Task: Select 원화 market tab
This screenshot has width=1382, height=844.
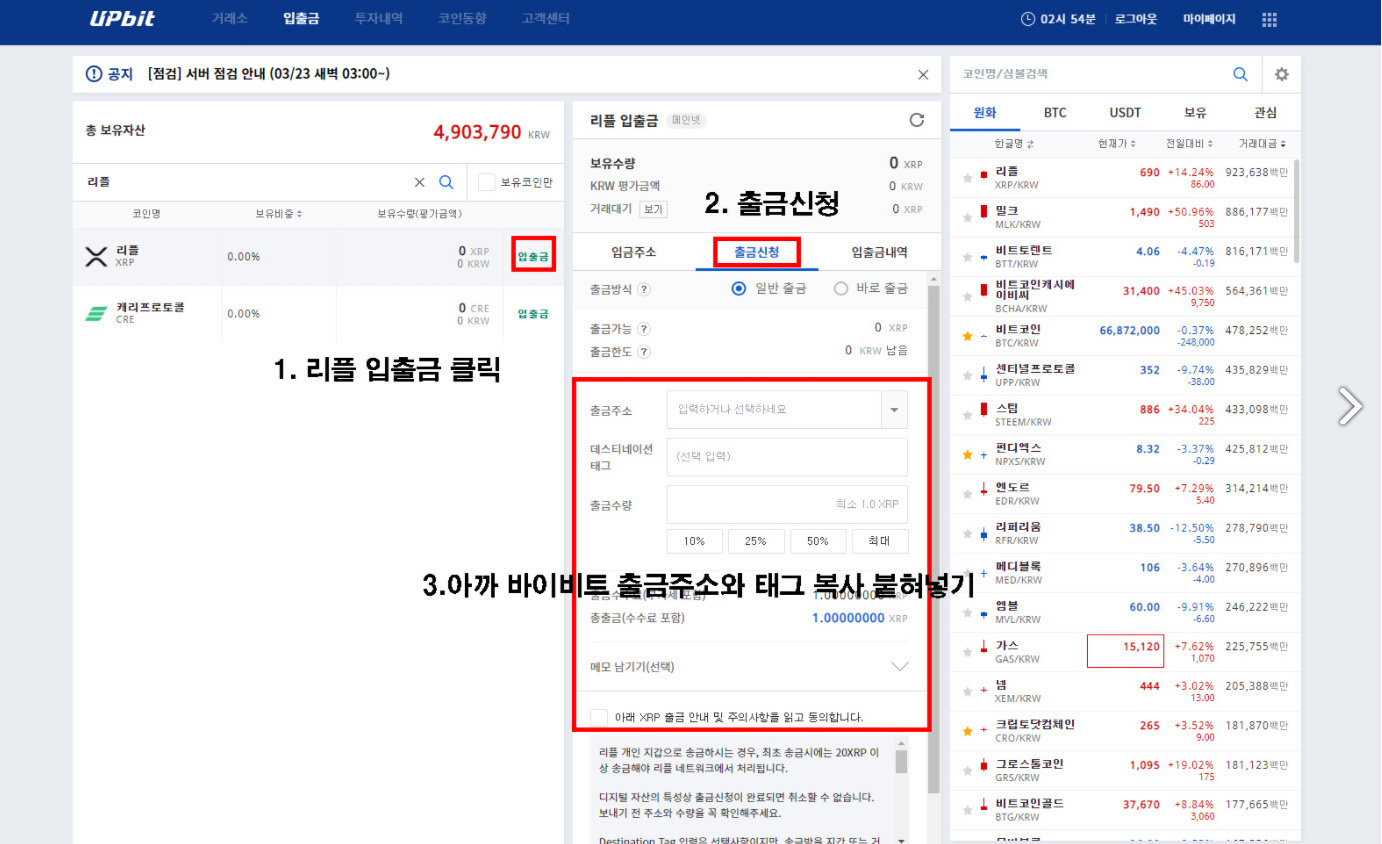Action: [985, 113]
